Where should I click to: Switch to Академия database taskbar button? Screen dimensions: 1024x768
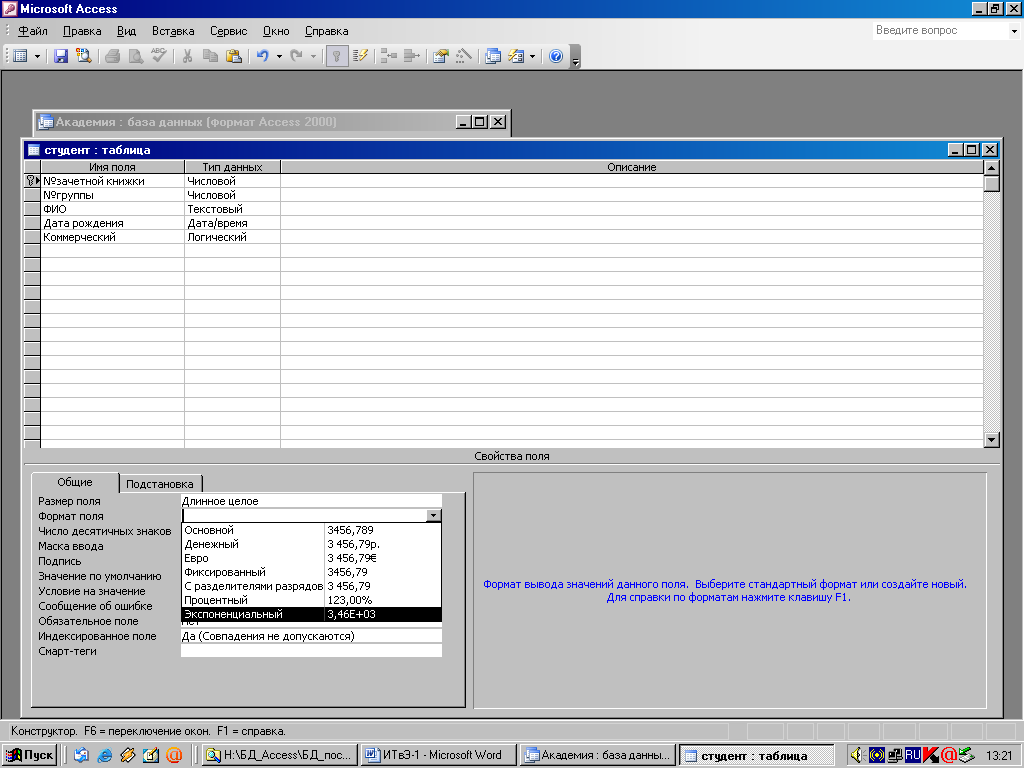point(598,755)
